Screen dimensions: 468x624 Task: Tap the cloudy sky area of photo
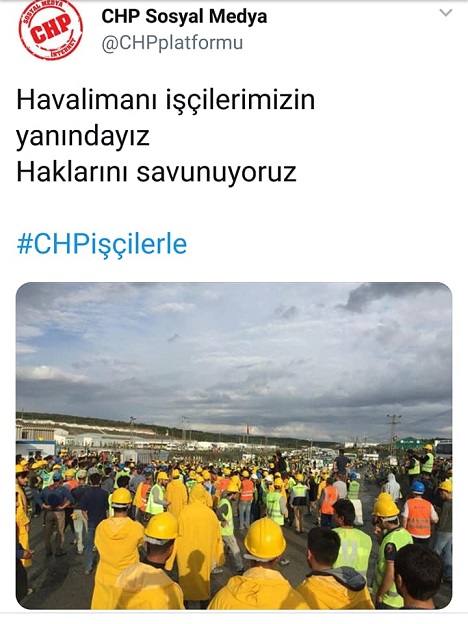coord(234,346)
